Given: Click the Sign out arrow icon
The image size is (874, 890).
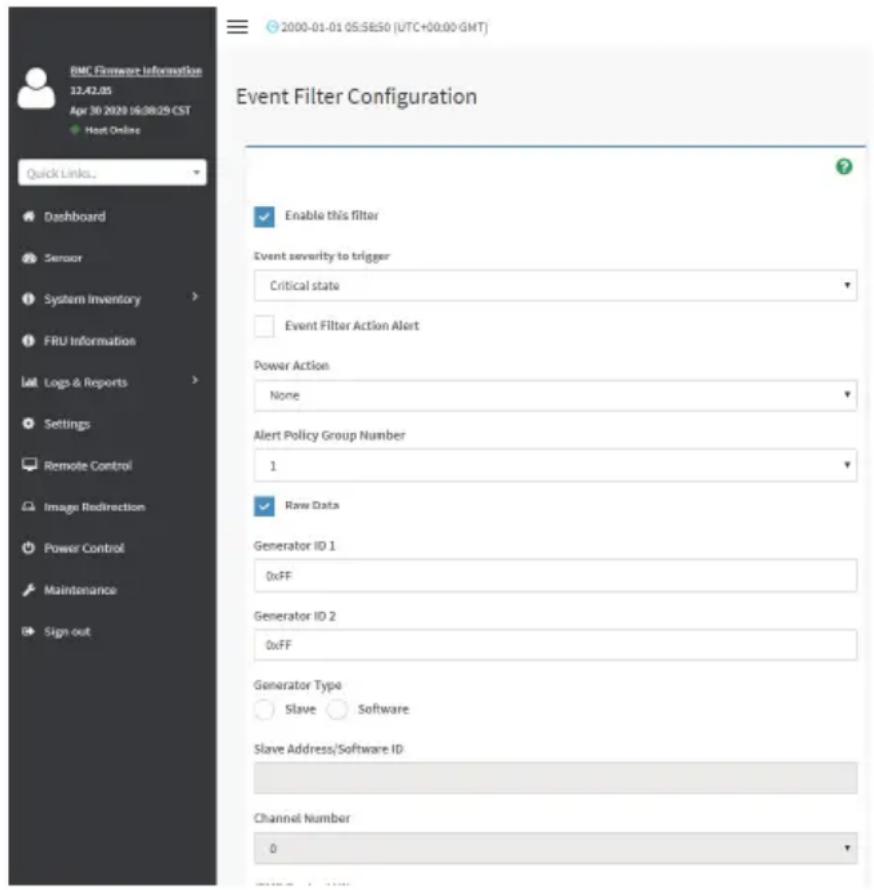Looking at the screenshot, I should click(28, 631).
